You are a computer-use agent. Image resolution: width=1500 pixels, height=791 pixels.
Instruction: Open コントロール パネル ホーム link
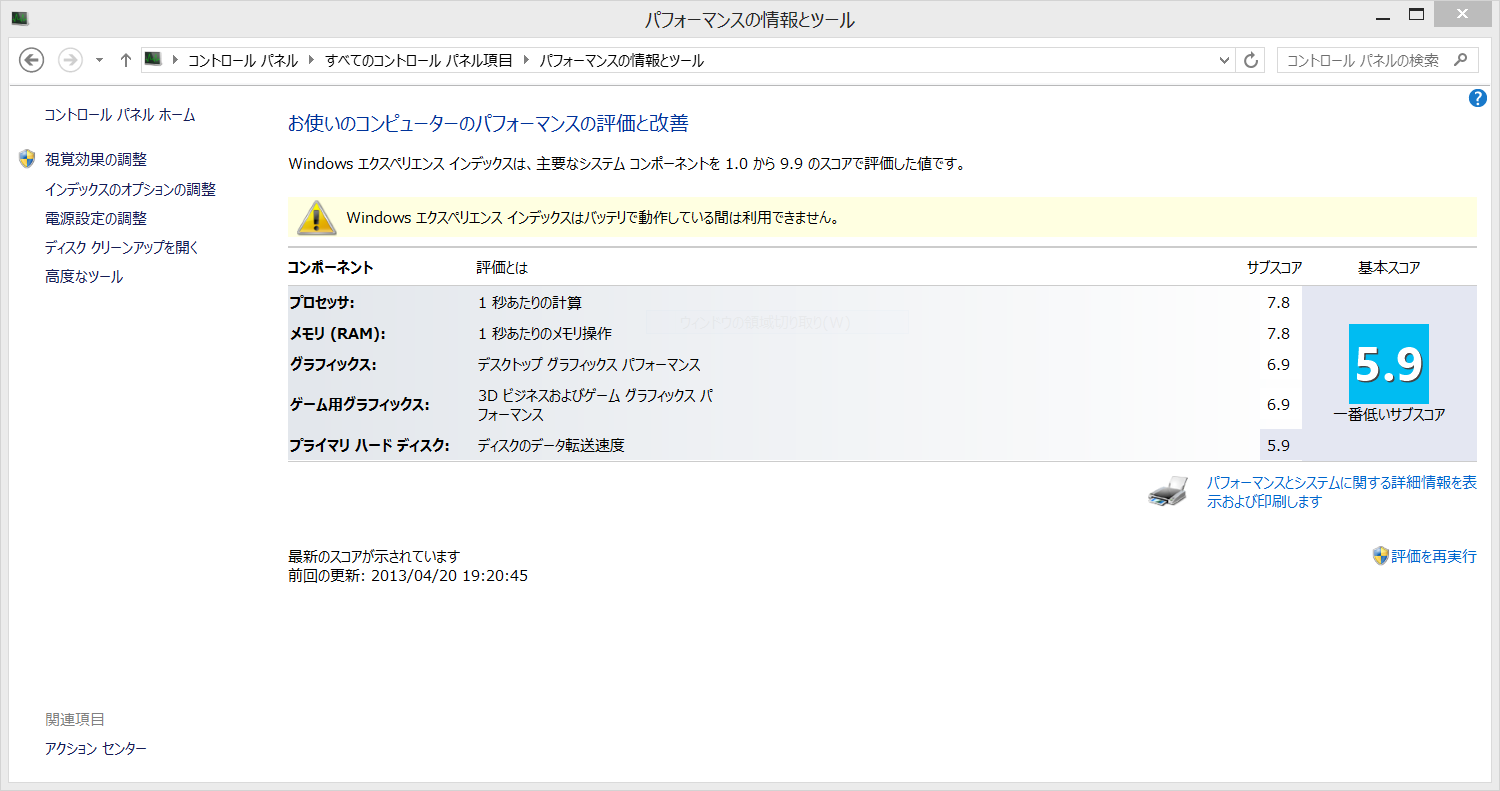coord(120,115)
